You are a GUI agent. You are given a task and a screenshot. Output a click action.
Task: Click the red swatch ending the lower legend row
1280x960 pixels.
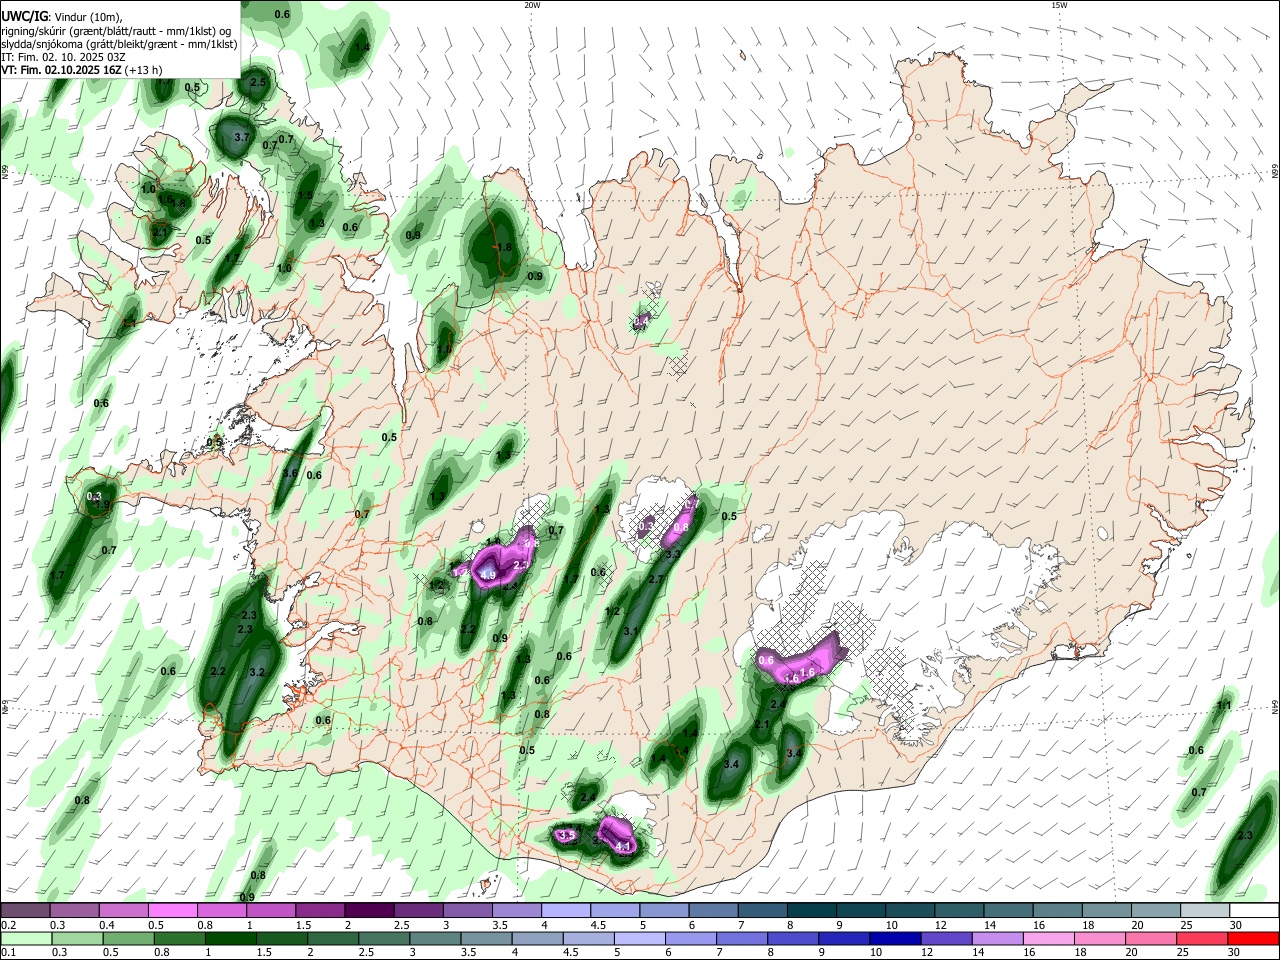(1253, 938)
